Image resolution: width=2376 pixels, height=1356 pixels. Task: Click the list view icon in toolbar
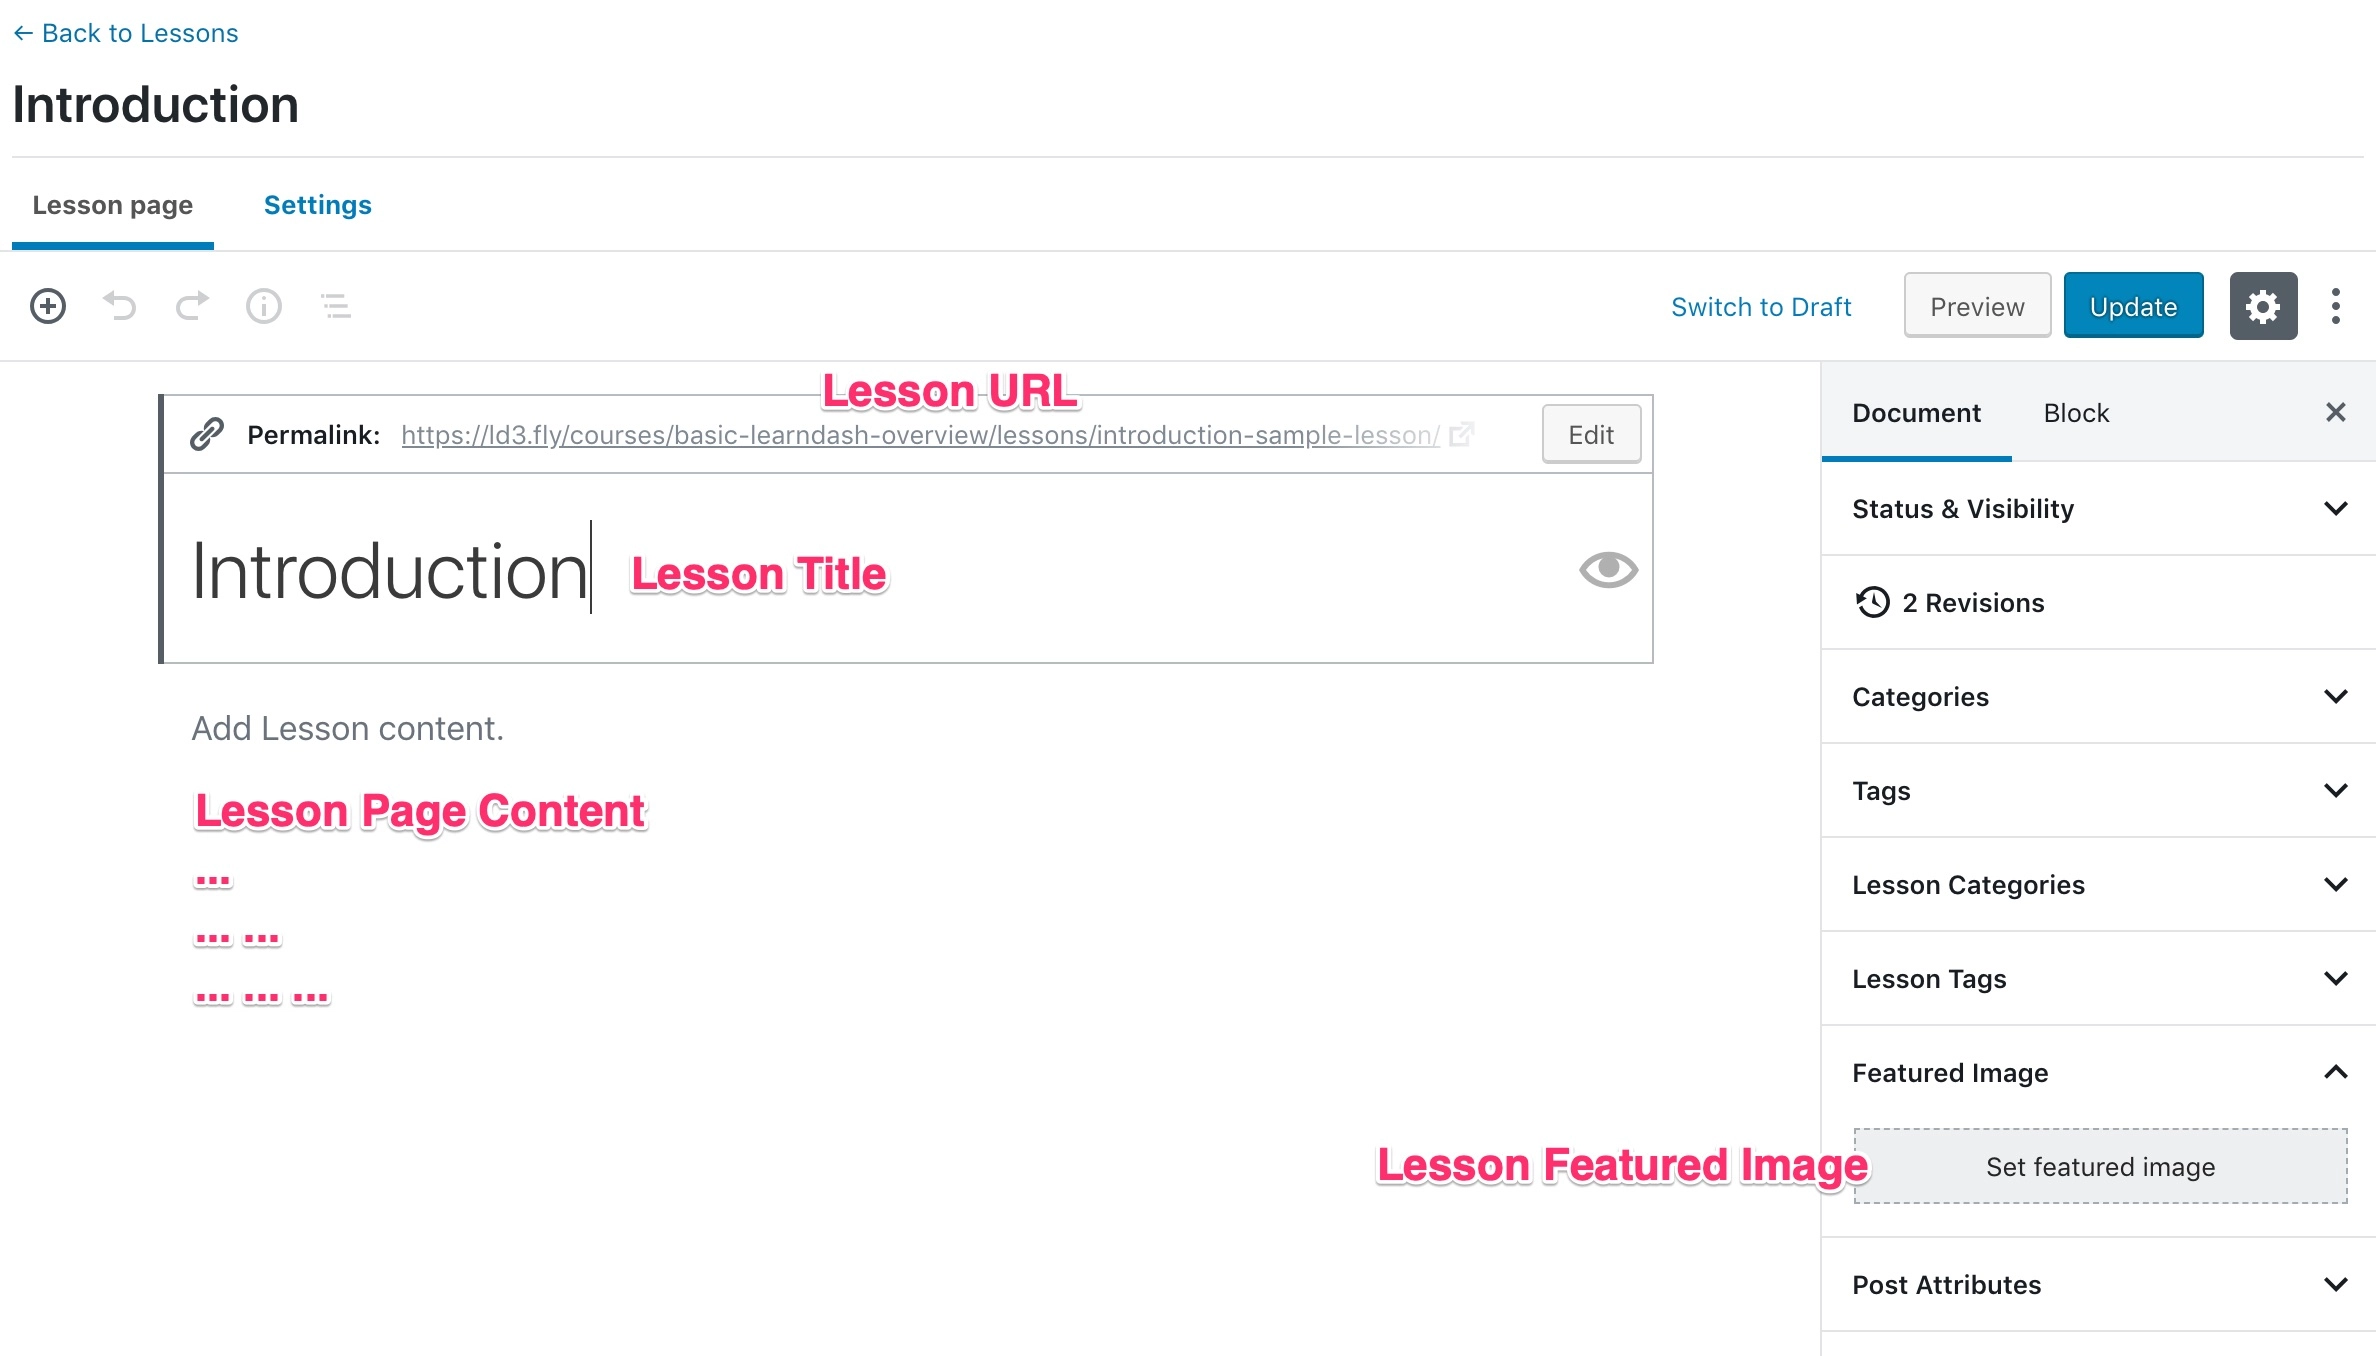pos(331,307)
